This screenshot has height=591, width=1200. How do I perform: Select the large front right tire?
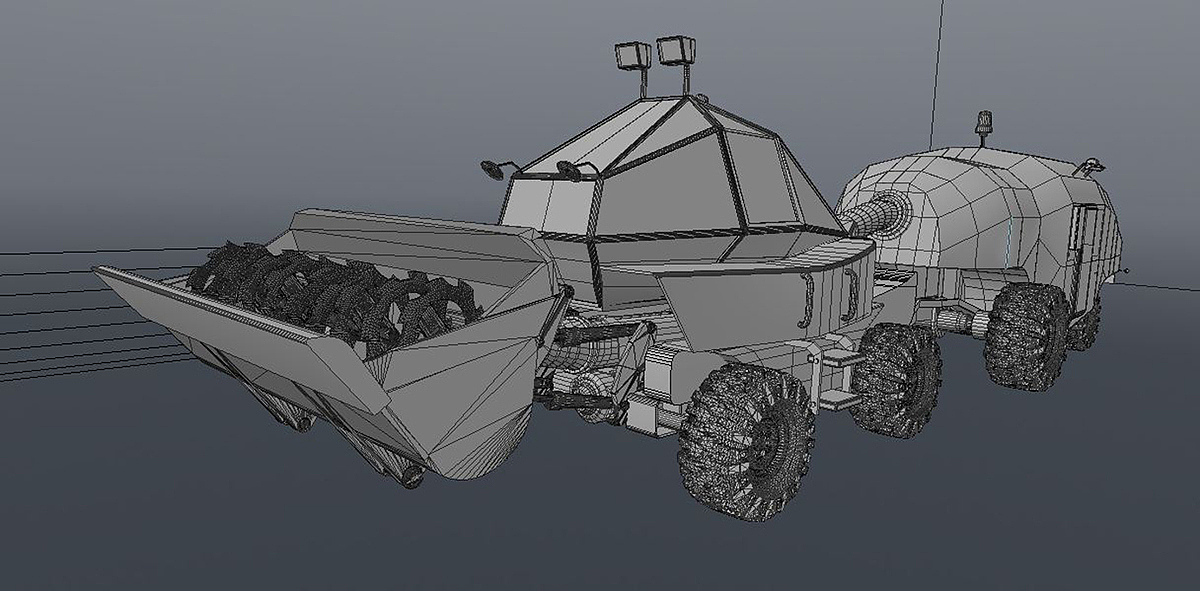pos(745,441)
